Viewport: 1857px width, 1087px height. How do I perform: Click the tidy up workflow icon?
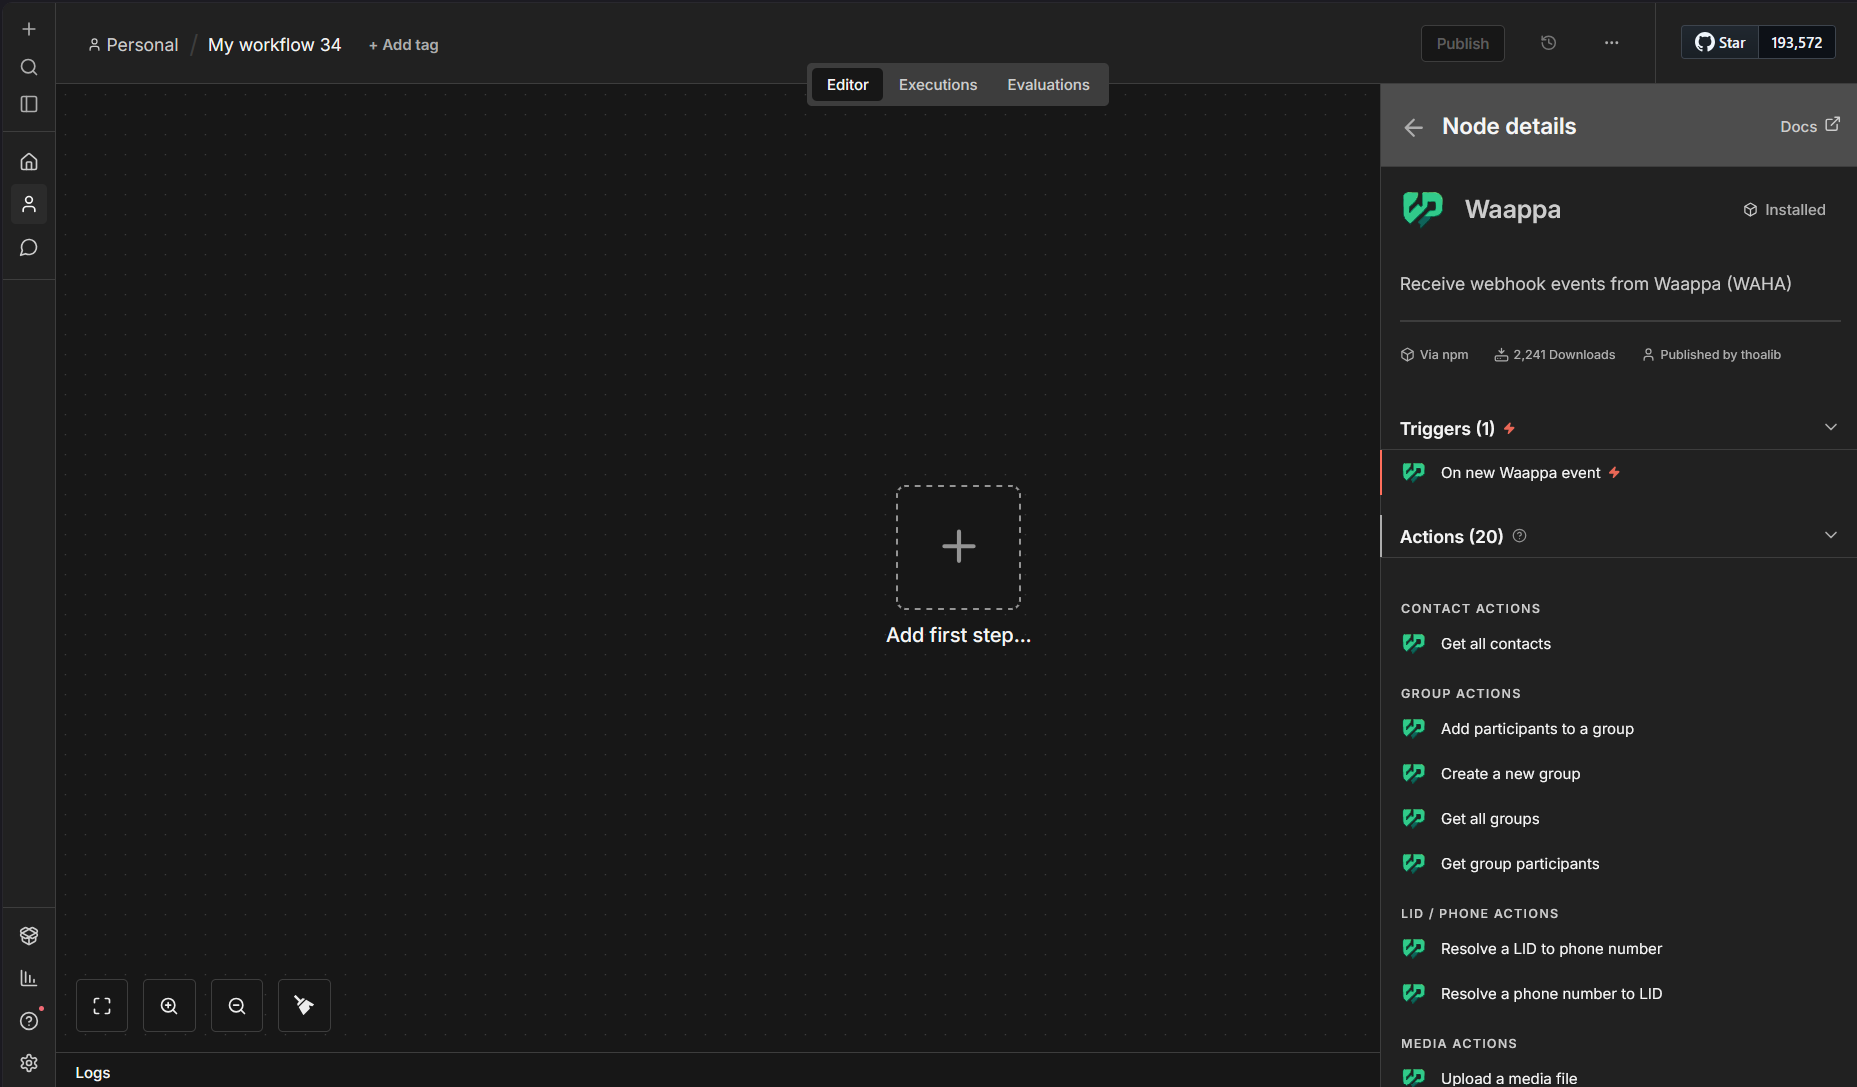(x=304, y=1006)
